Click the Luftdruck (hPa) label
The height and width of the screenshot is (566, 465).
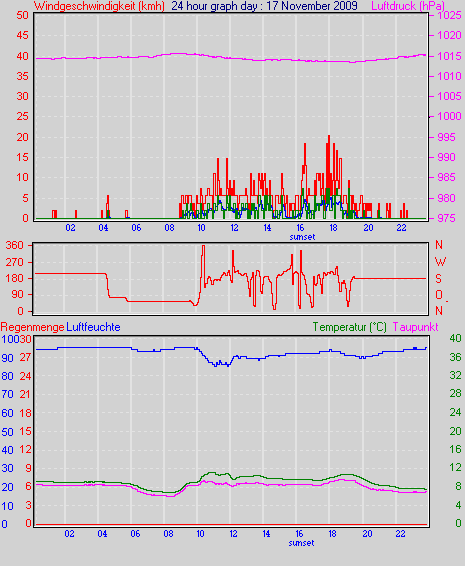pyautogui.click(x=408, y=6)
